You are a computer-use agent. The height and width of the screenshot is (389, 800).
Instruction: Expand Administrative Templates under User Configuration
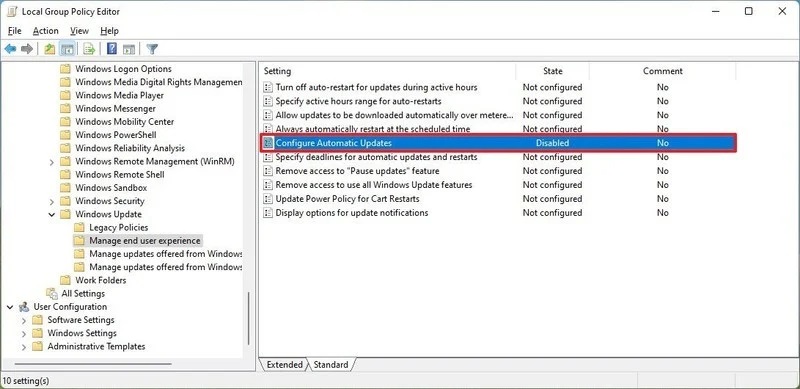23,347
